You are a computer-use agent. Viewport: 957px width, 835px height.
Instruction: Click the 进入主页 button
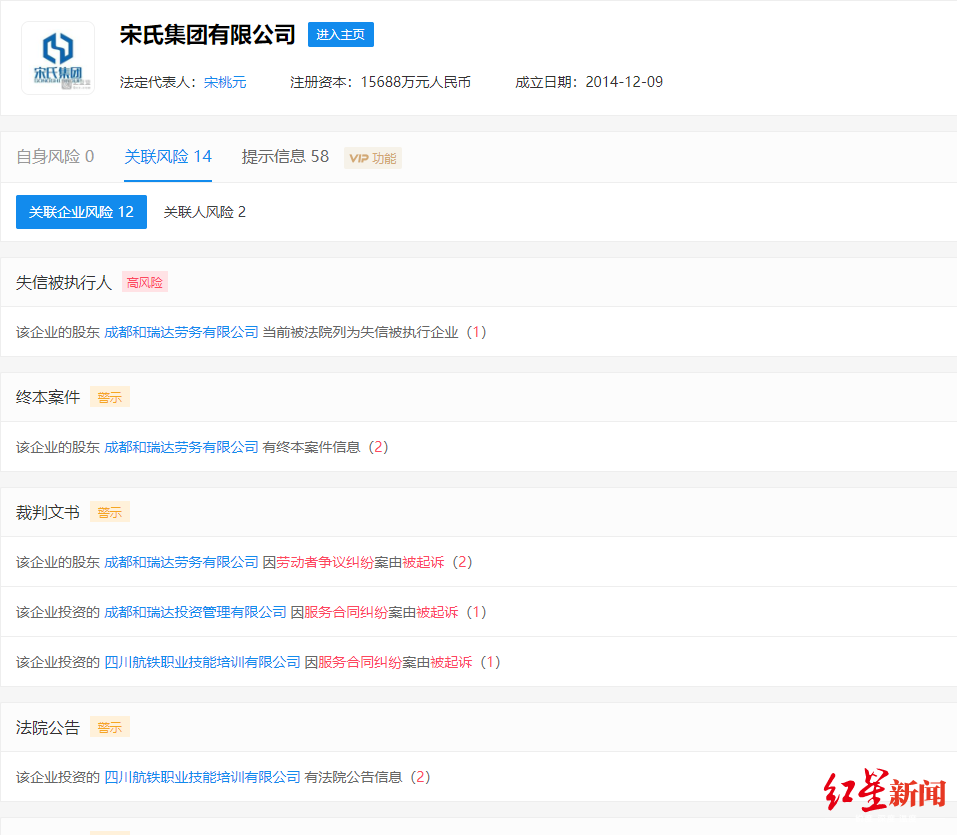[x=341, y=34]
